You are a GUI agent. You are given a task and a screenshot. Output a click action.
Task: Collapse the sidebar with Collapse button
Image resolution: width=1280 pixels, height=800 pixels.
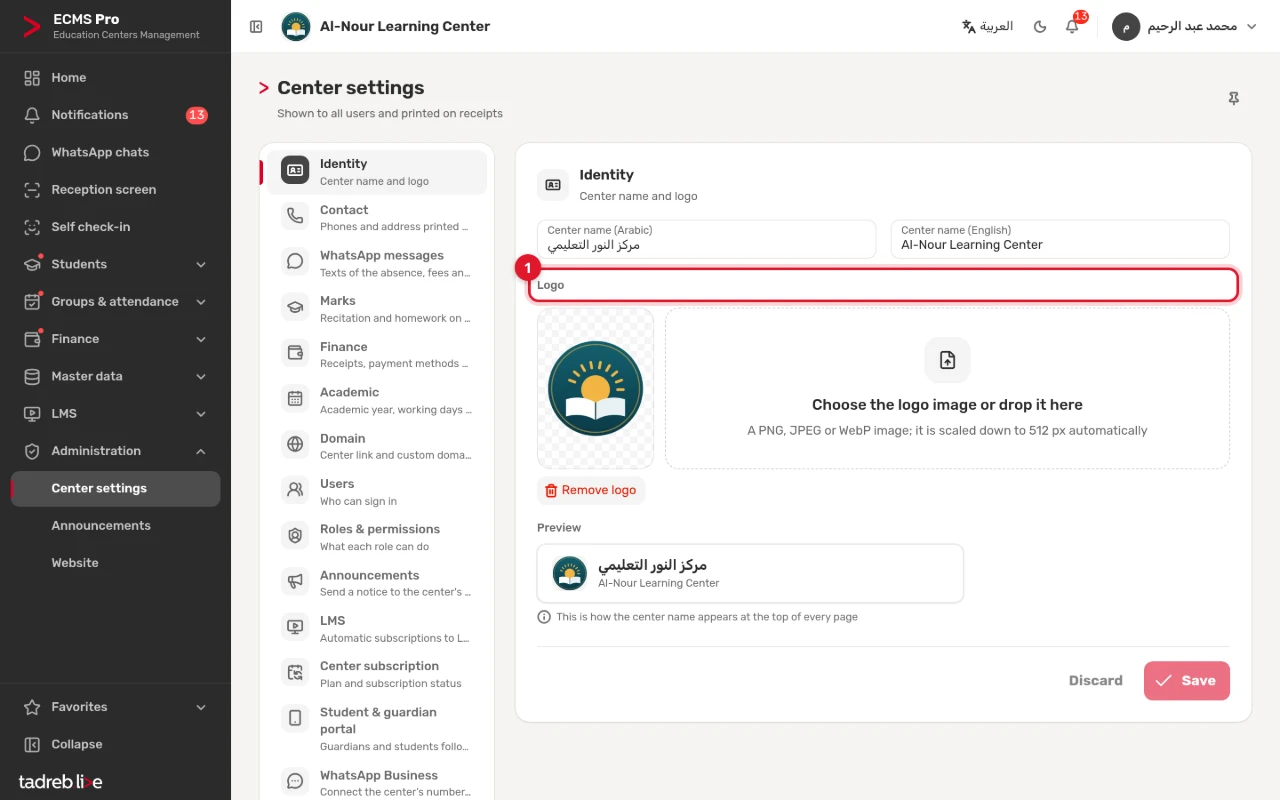(x=115, y=744)
